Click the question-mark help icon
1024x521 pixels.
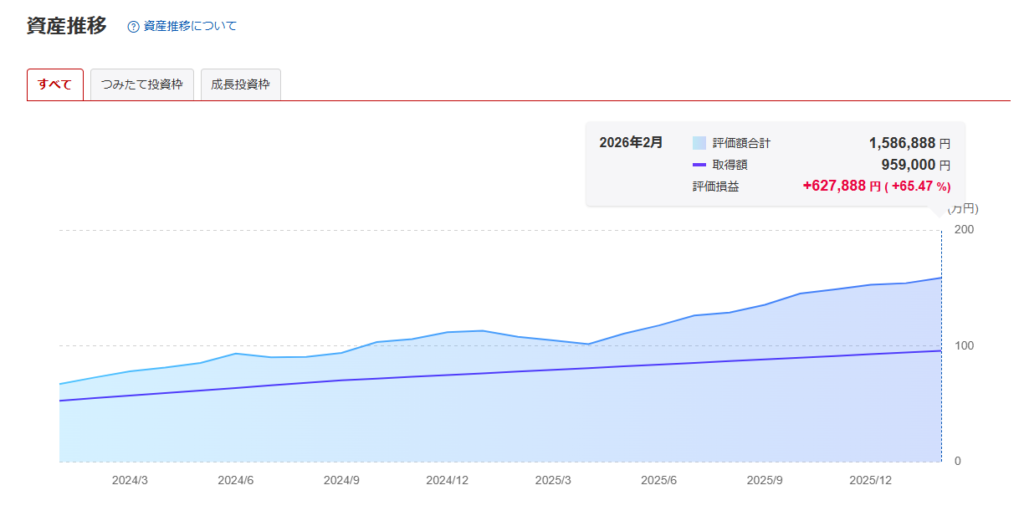click(133, 27)
